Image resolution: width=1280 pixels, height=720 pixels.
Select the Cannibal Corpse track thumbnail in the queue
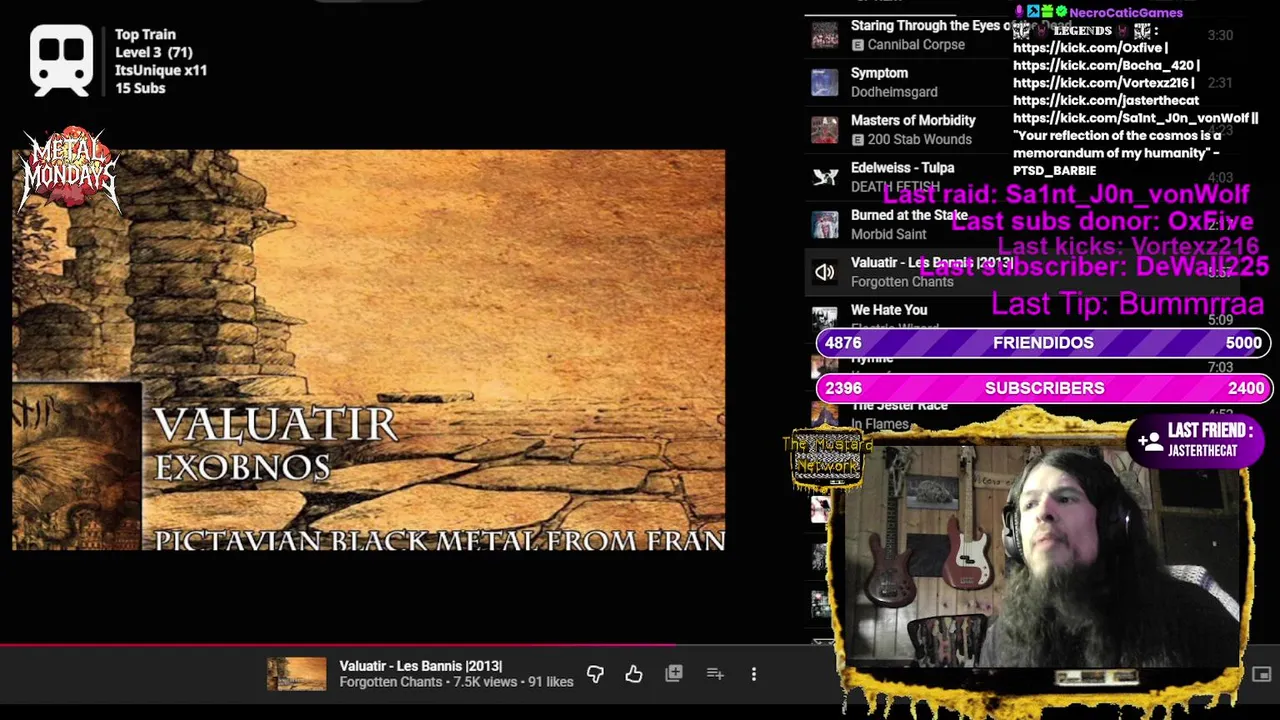point(825,35)
